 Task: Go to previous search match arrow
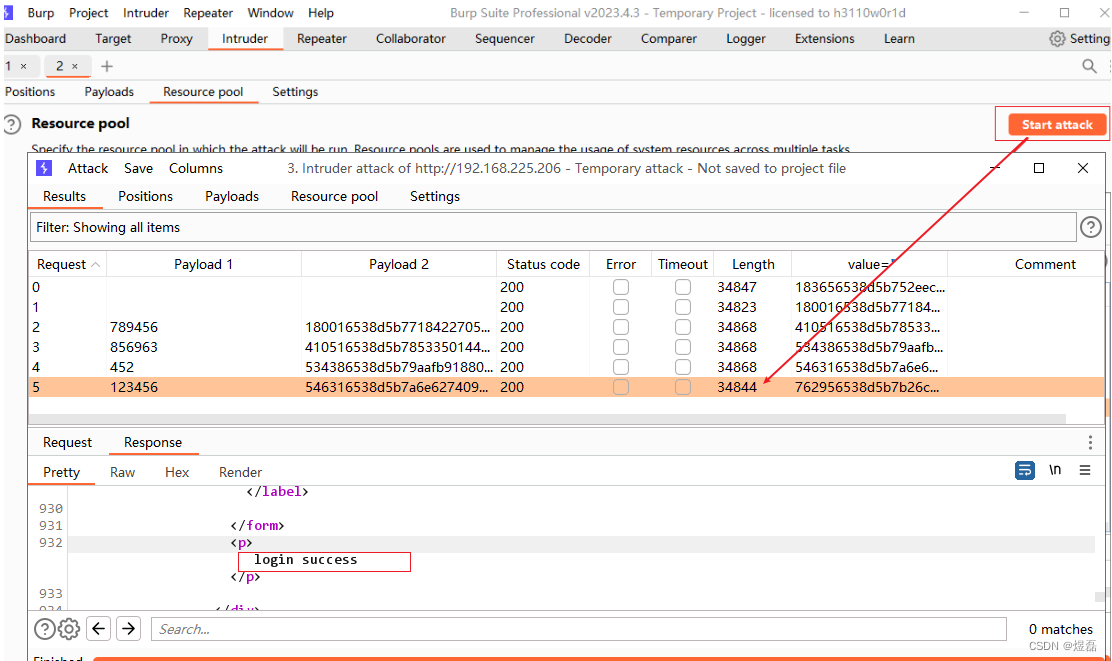[x=99, y=628]
